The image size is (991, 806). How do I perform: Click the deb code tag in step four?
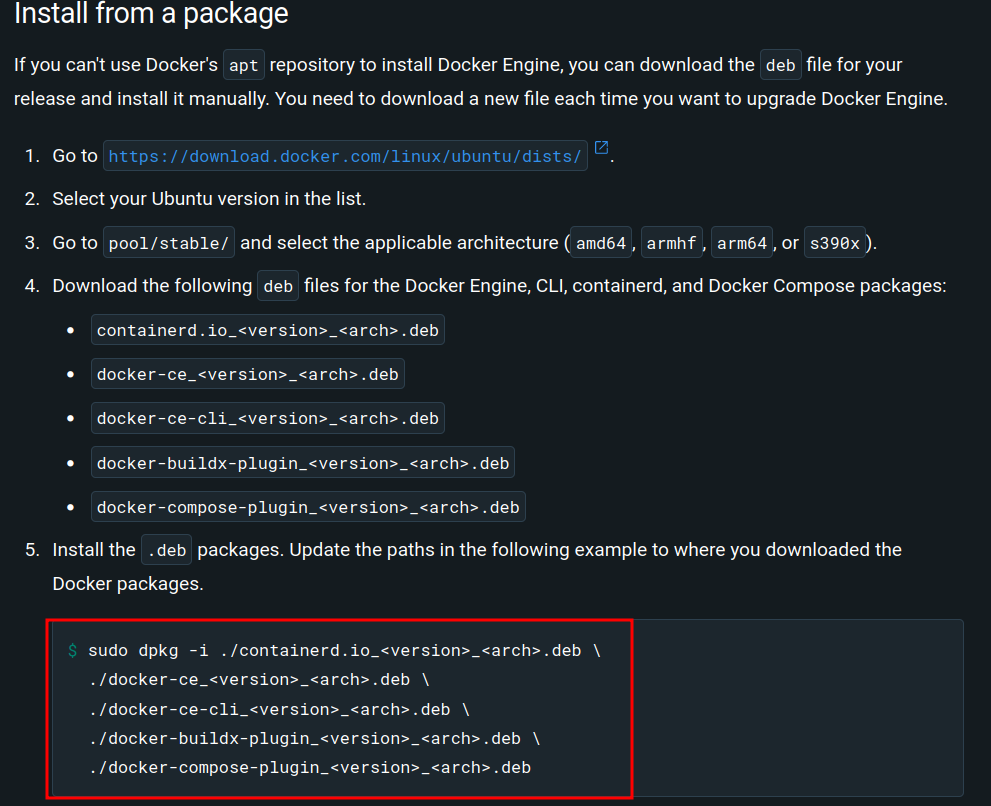point(278,286)
